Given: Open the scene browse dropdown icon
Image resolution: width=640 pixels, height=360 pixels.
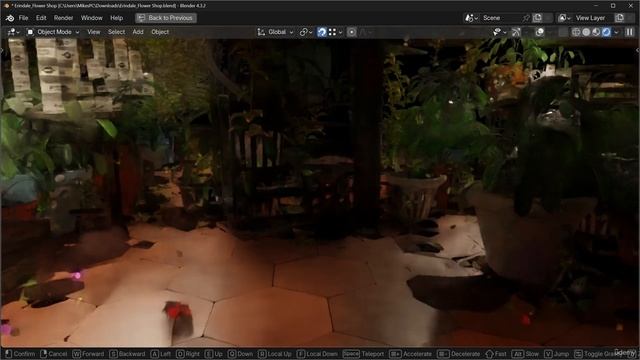Looking at the screenshot, I should 471,18.
